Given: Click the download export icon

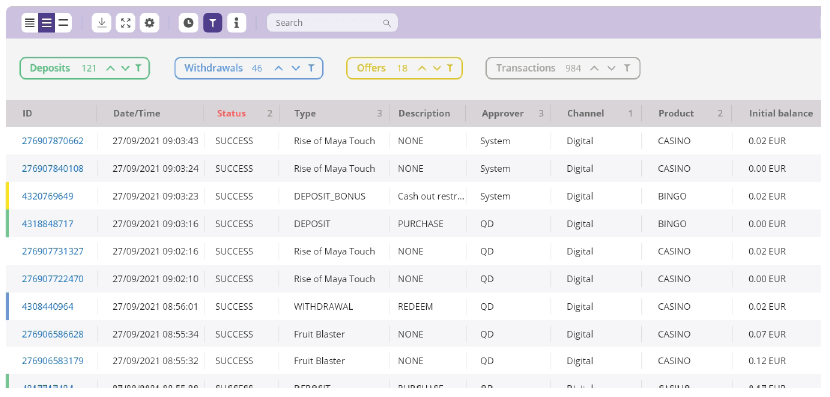Looking at the screenshot, I should pos(102,23).
